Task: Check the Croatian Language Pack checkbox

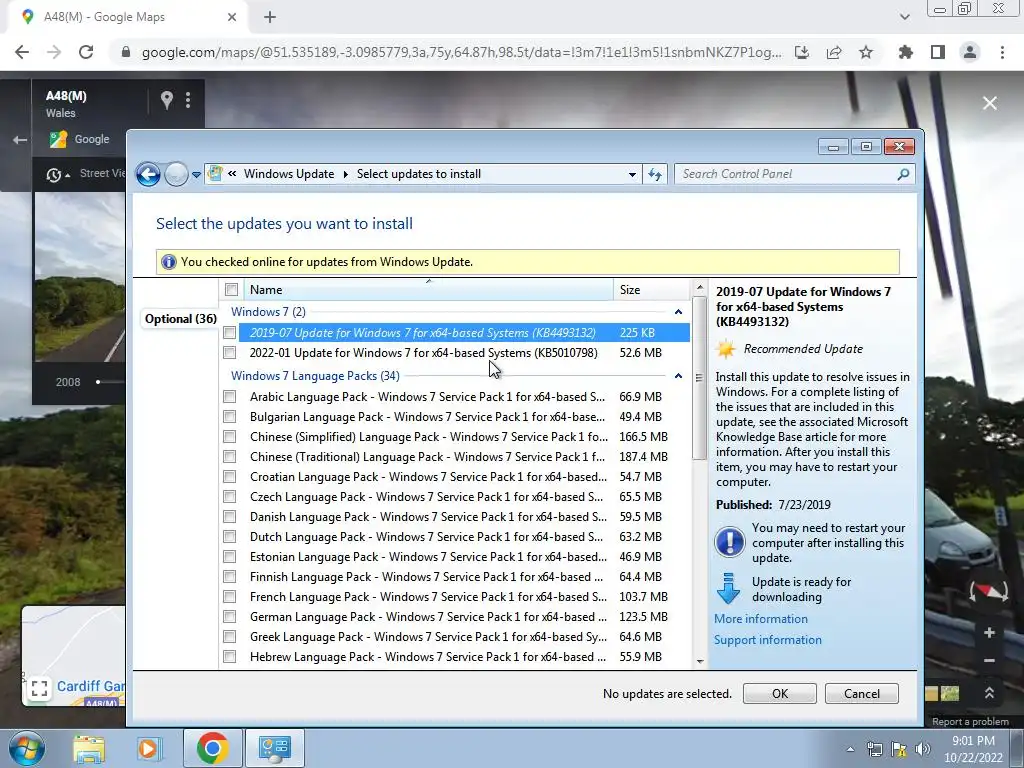Action: point(229,477)
